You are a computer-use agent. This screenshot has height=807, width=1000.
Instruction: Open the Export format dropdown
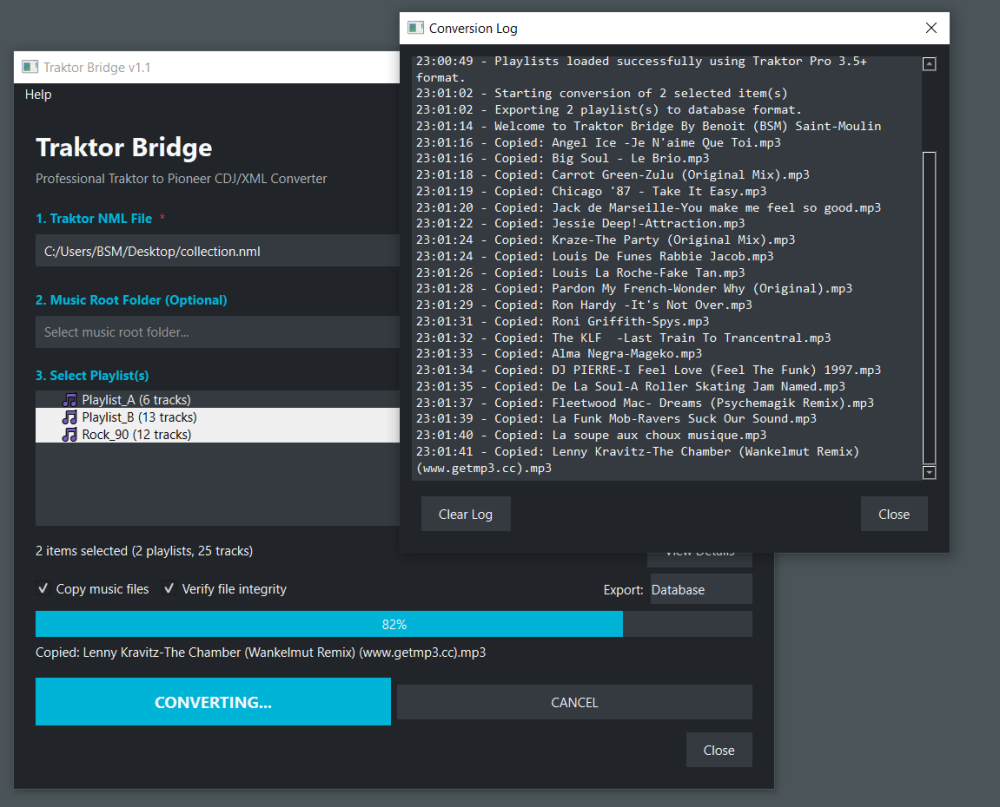(x=701, y=589)
